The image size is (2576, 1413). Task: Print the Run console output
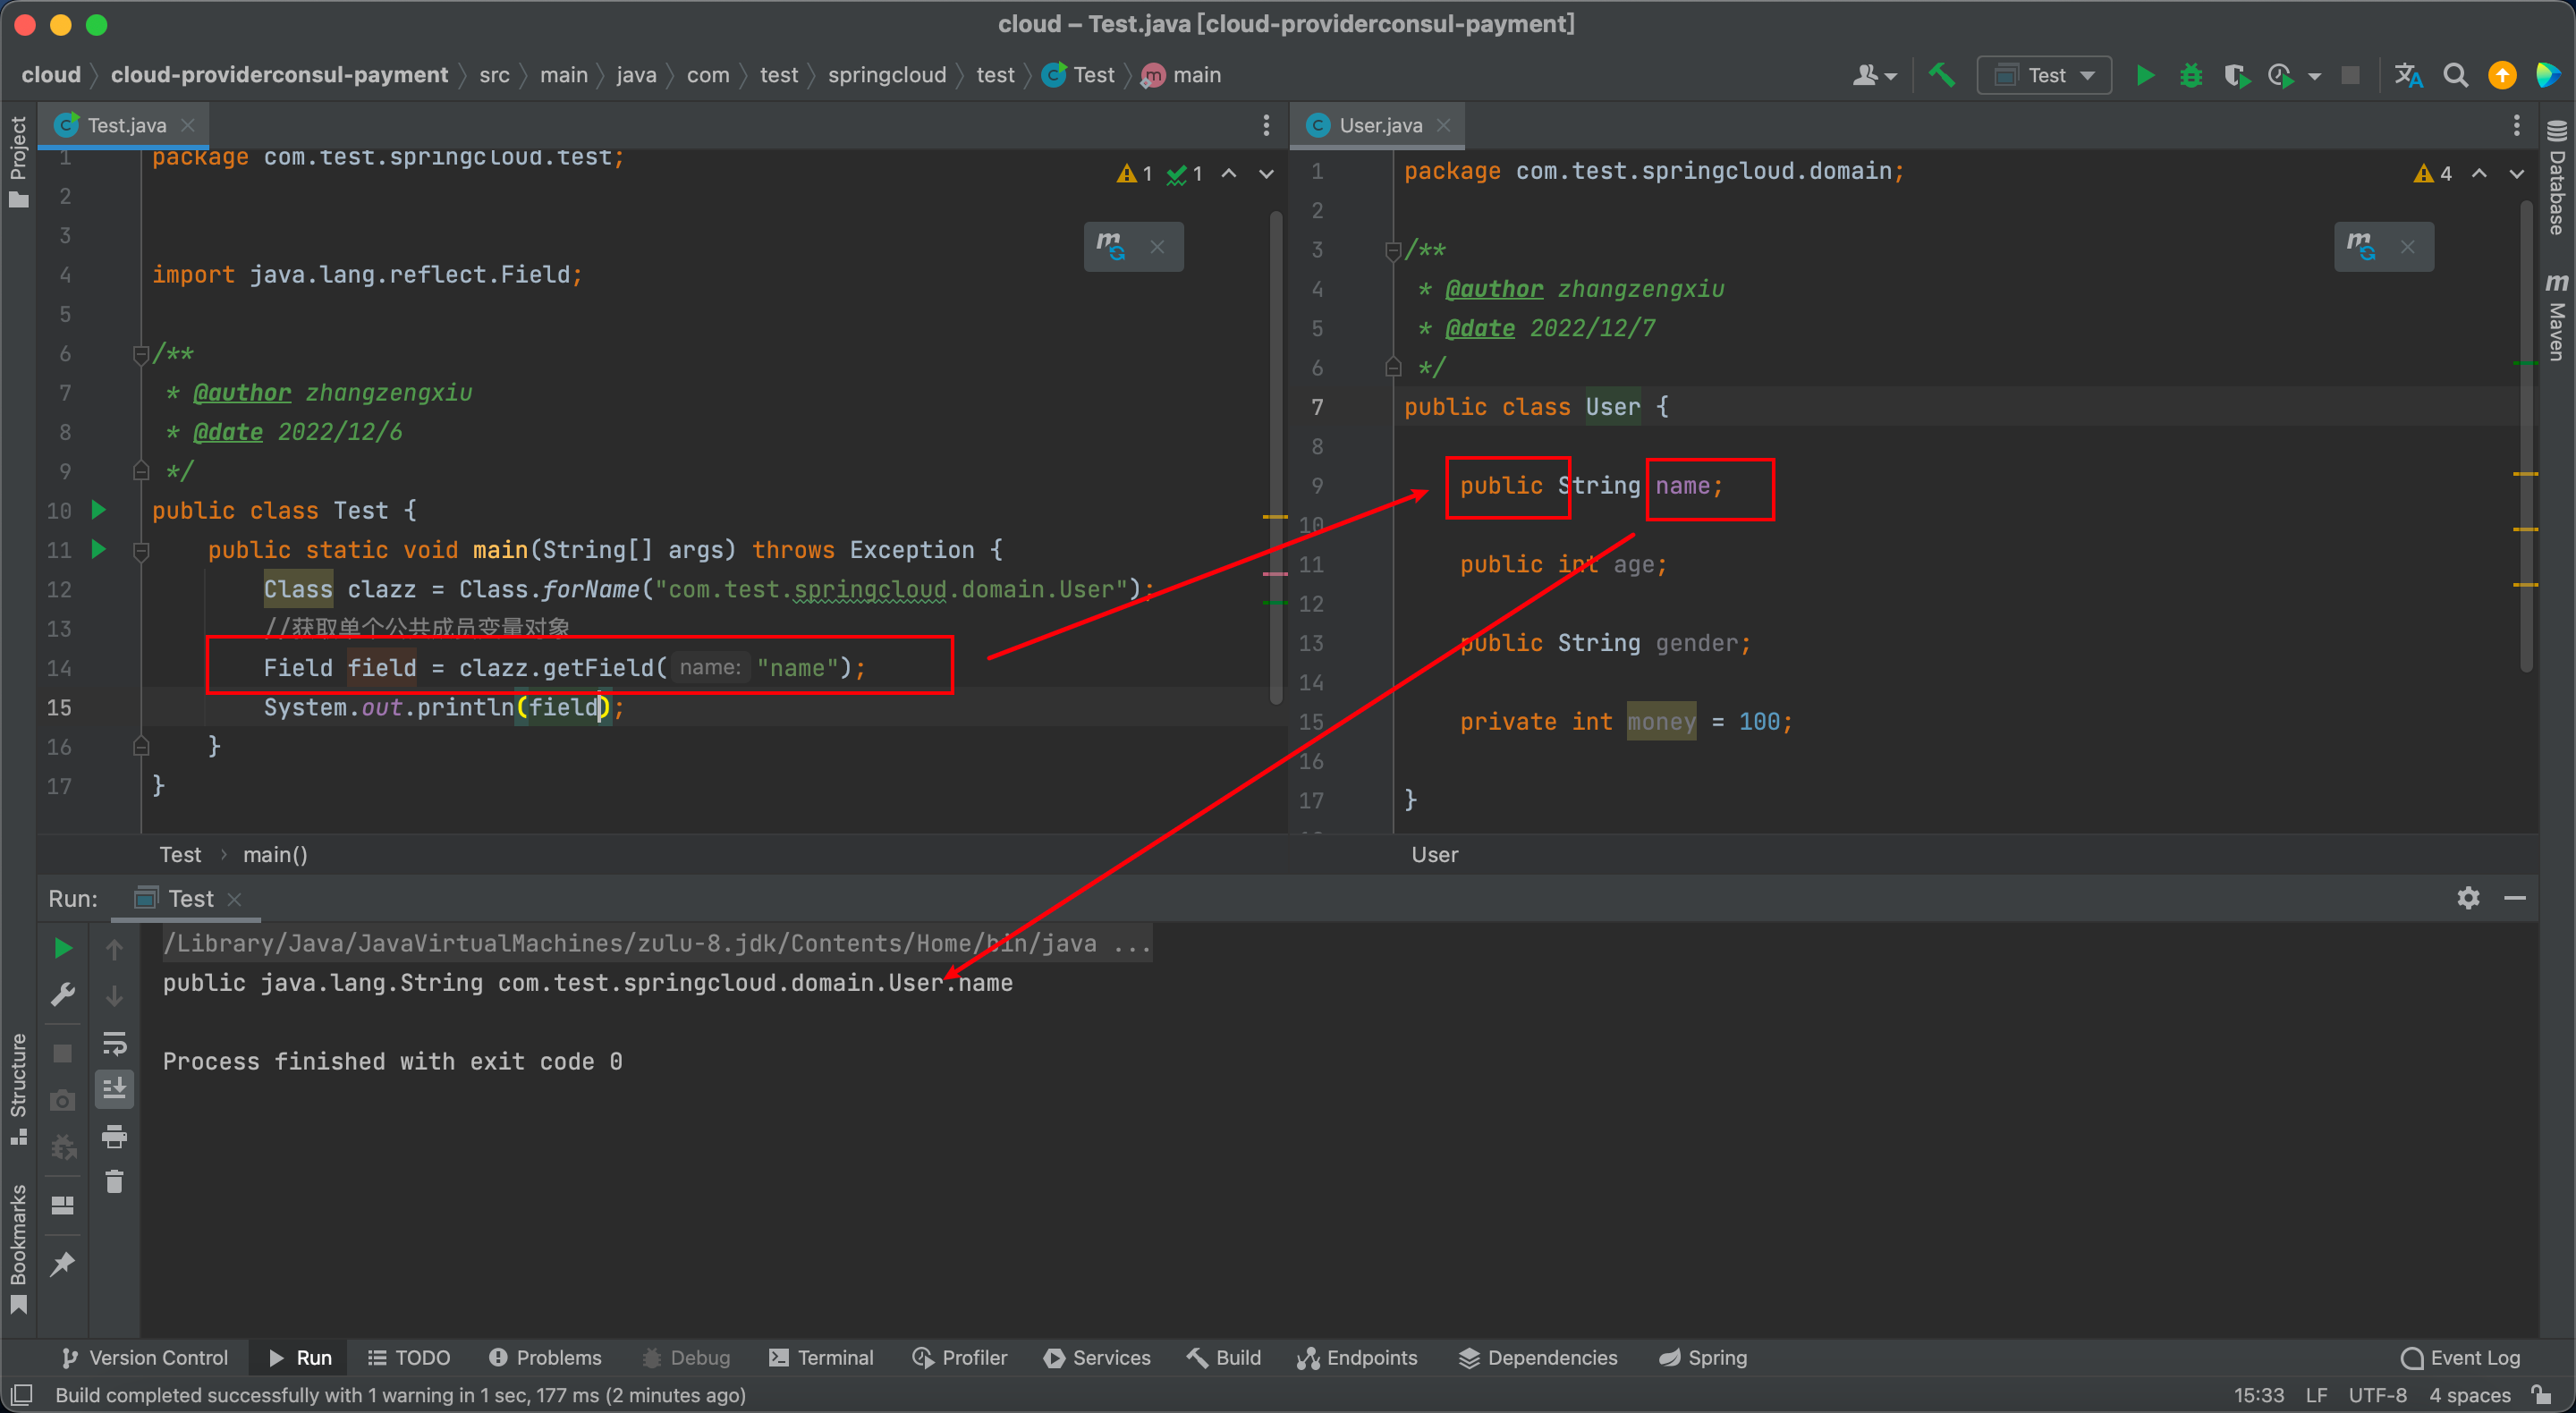tap(114, 1136)
